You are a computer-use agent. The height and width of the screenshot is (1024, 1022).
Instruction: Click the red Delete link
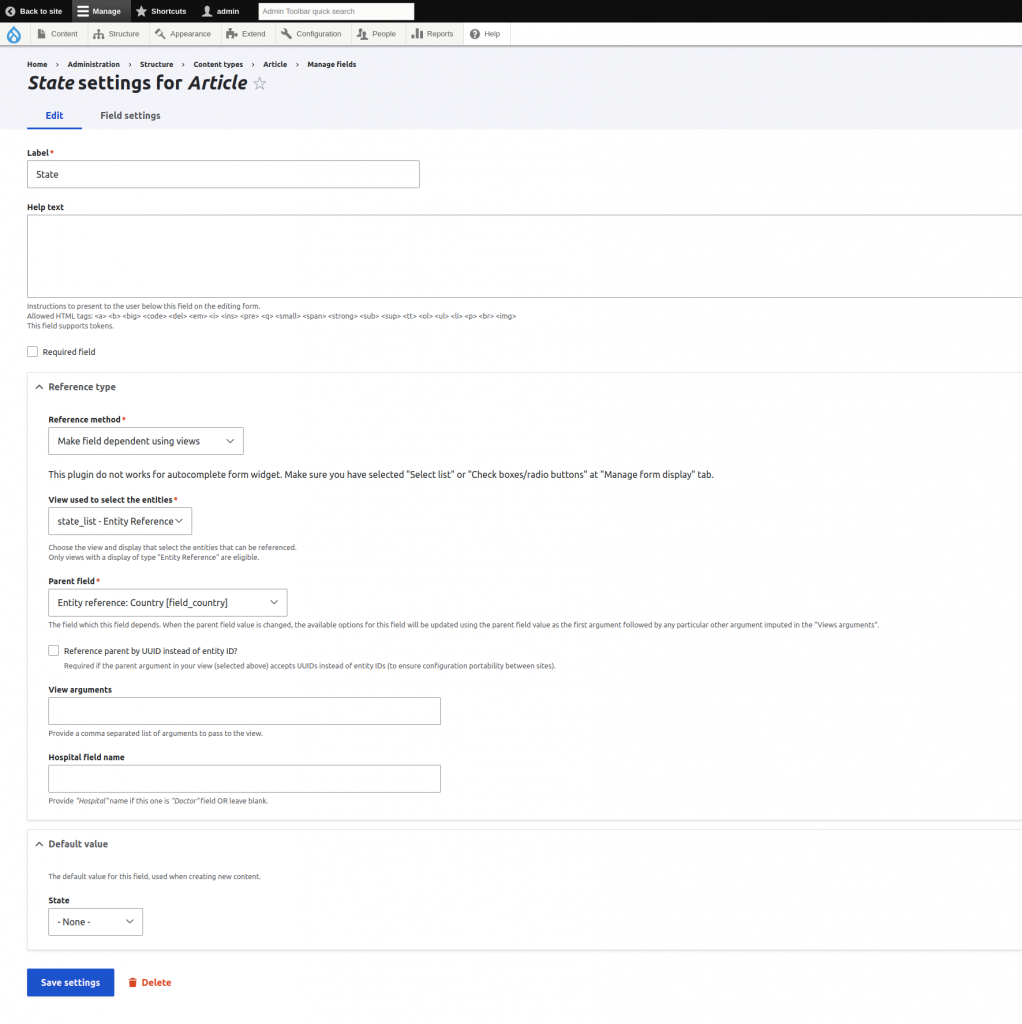pos(150,982)
